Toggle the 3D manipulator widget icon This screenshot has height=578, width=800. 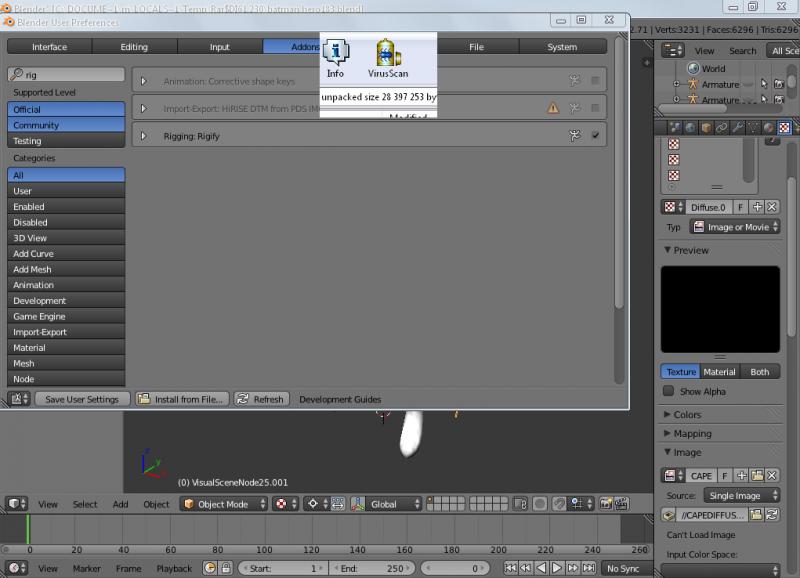(x=358, y=504)
